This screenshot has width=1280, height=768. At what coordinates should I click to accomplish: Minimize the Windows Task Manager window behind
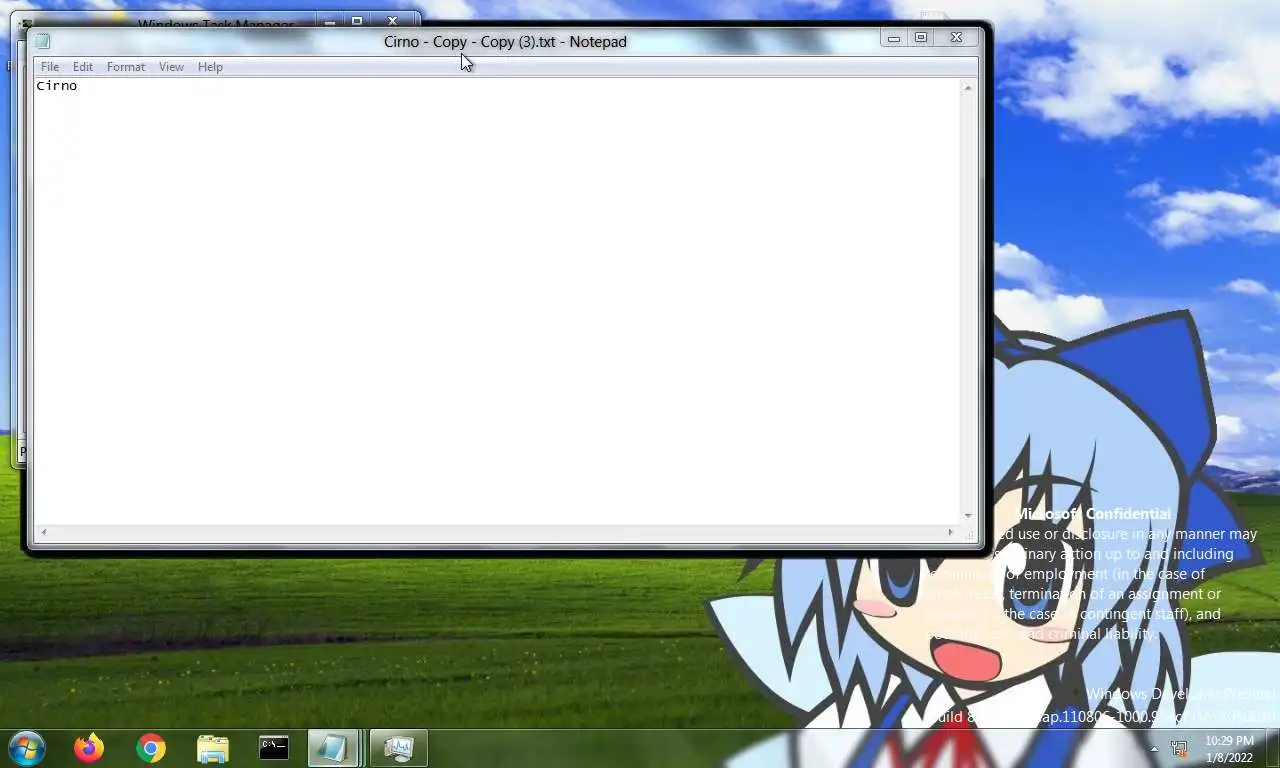click(x=330, y=21)
